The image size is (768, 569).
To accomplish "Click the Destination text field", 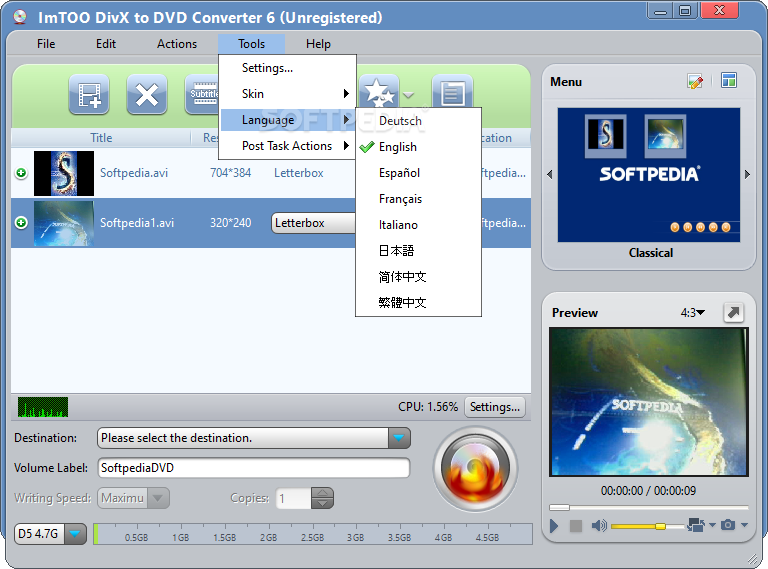I will 243,438.
